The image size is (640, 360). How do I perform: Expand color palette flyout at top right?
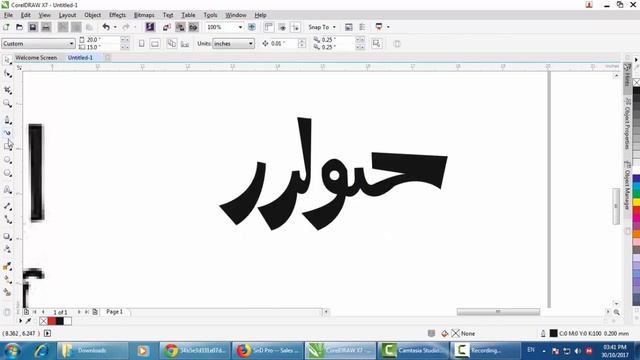click(636, 60)
